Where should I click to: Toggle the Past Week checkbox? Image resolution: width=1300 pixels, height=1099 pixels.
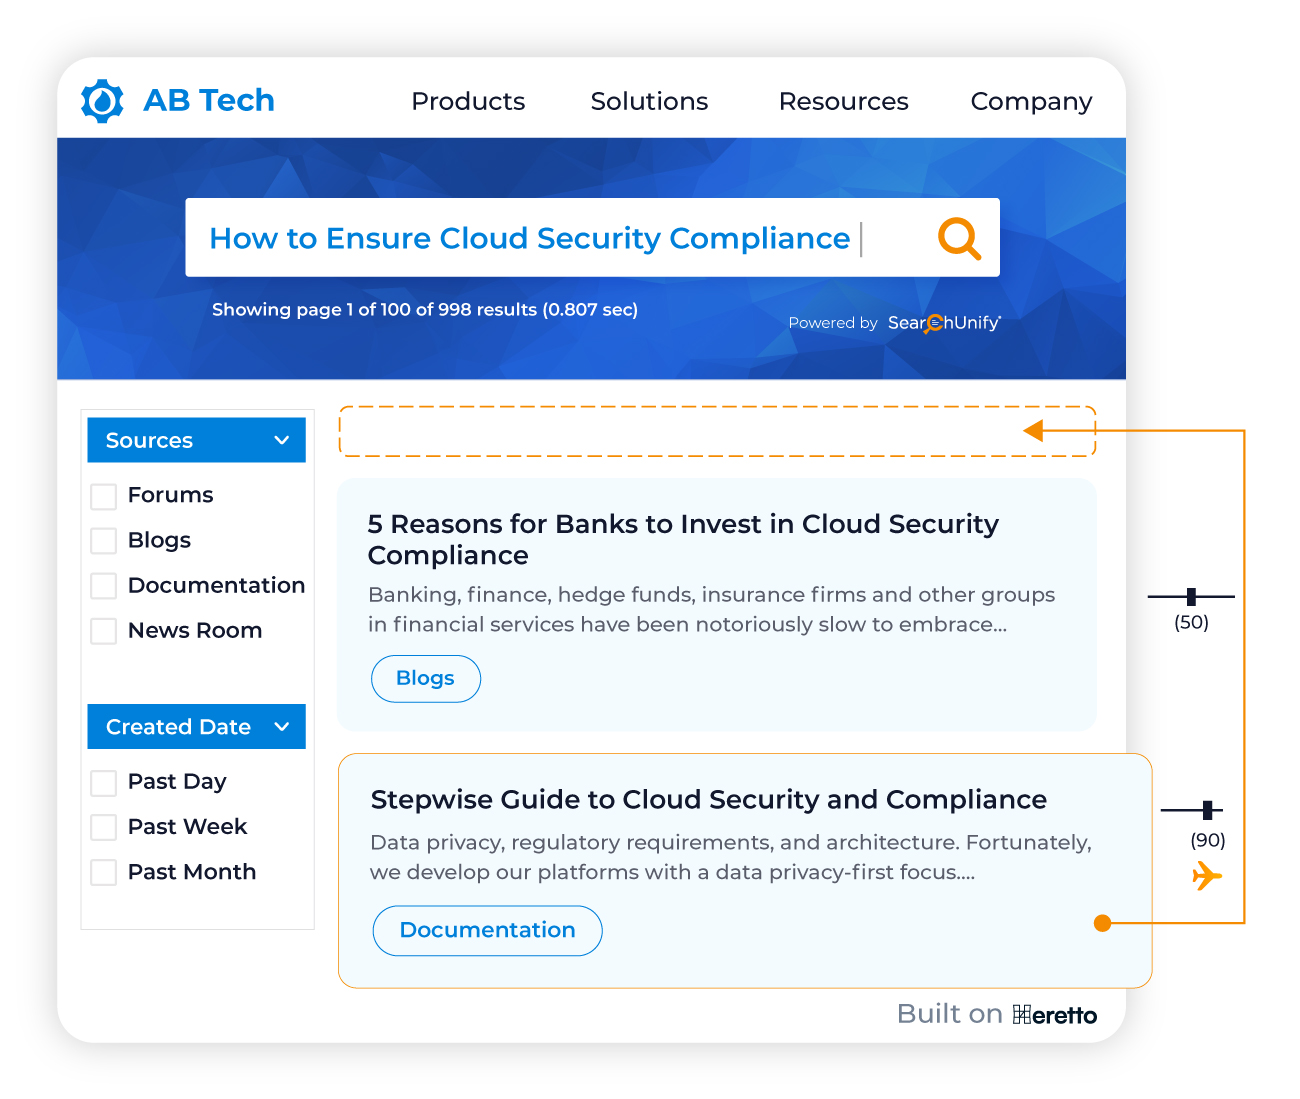[104, 827]
